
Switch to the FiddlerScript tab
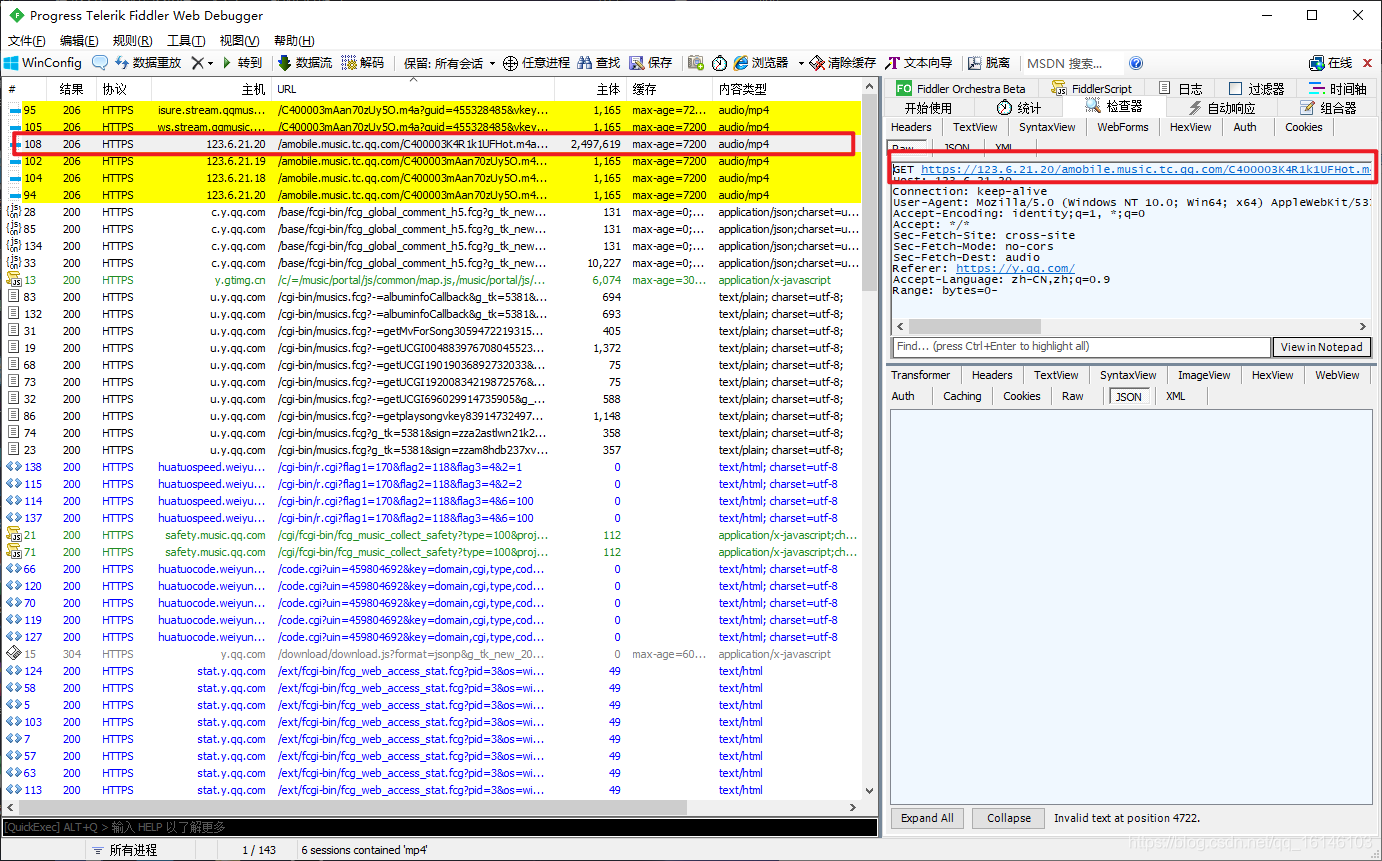(x=1091, y=88)
